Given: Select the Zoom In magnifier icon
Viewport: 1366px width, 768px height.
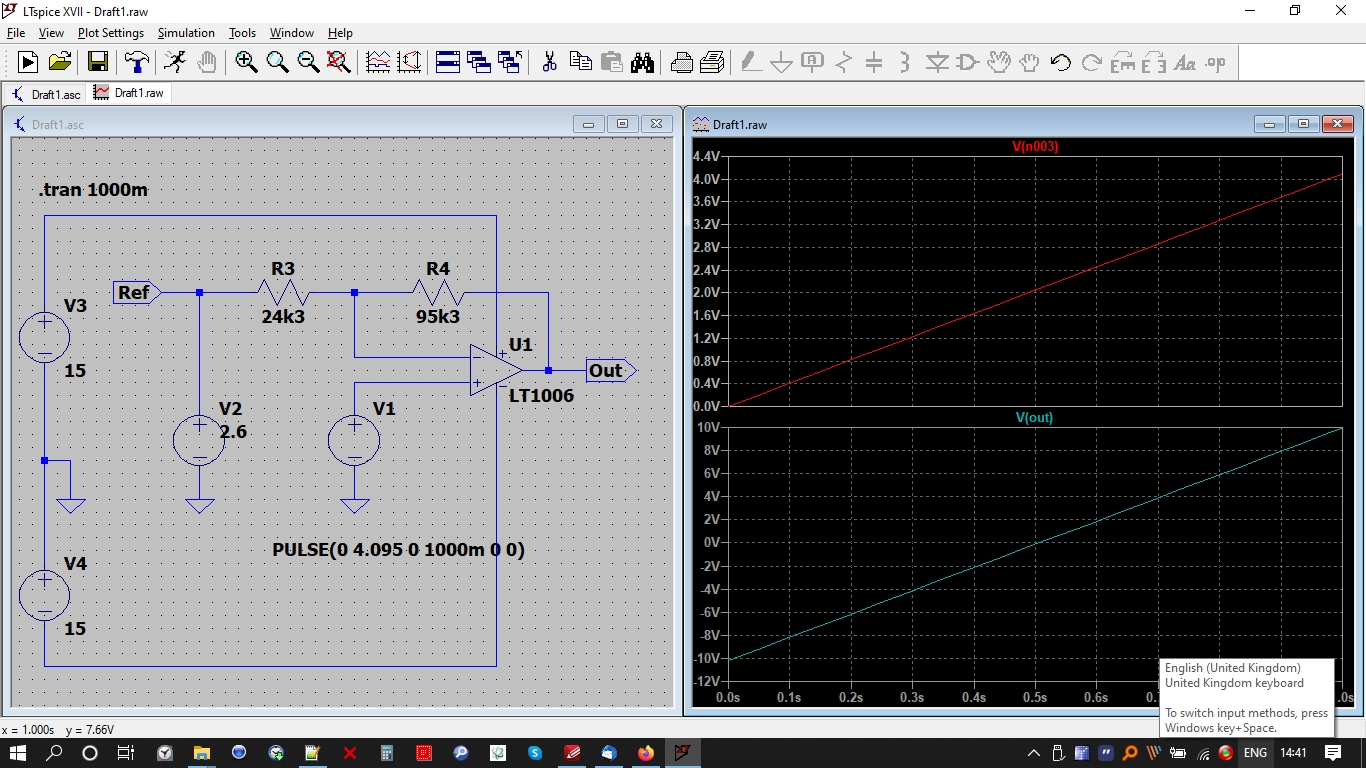Looking at the screenshot, I should point(246,62).
